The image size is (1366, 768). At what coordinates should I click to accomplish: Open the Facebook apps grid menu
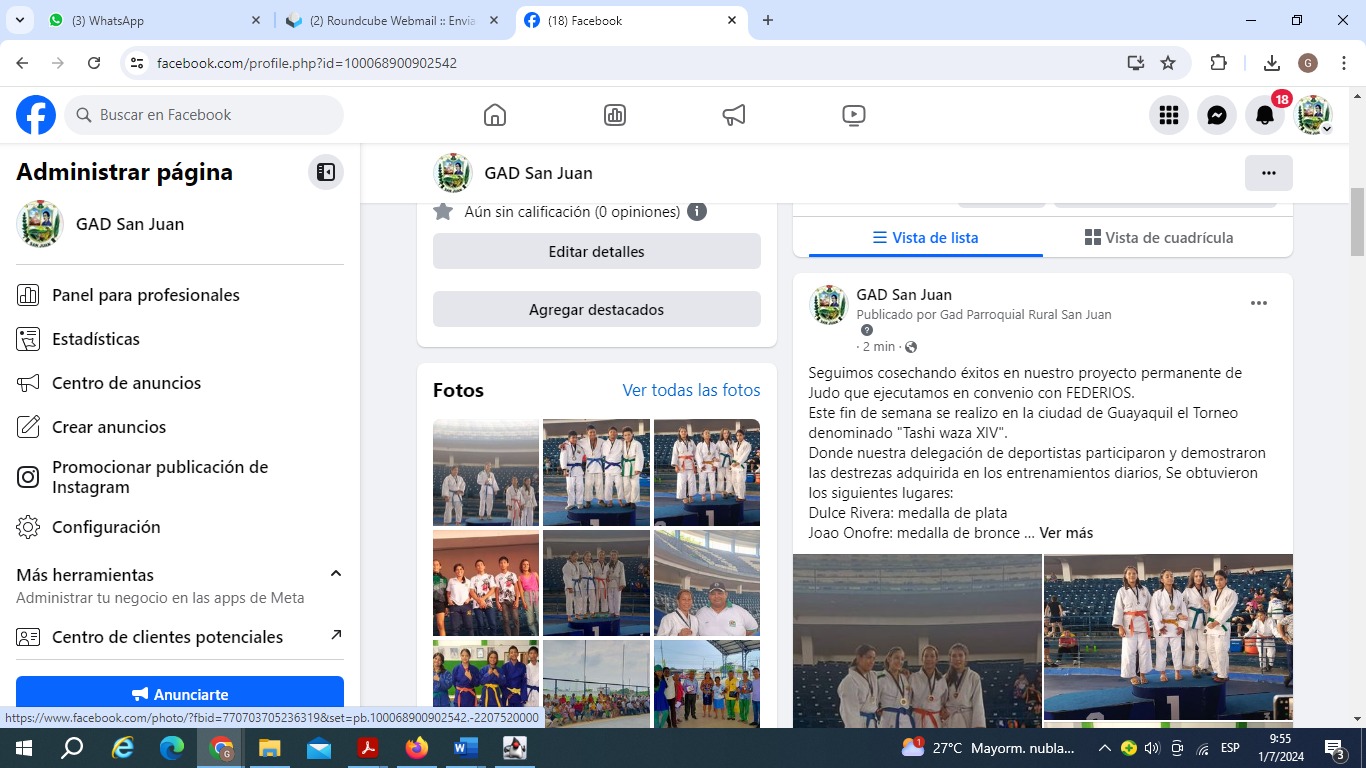click(1169, 115)
